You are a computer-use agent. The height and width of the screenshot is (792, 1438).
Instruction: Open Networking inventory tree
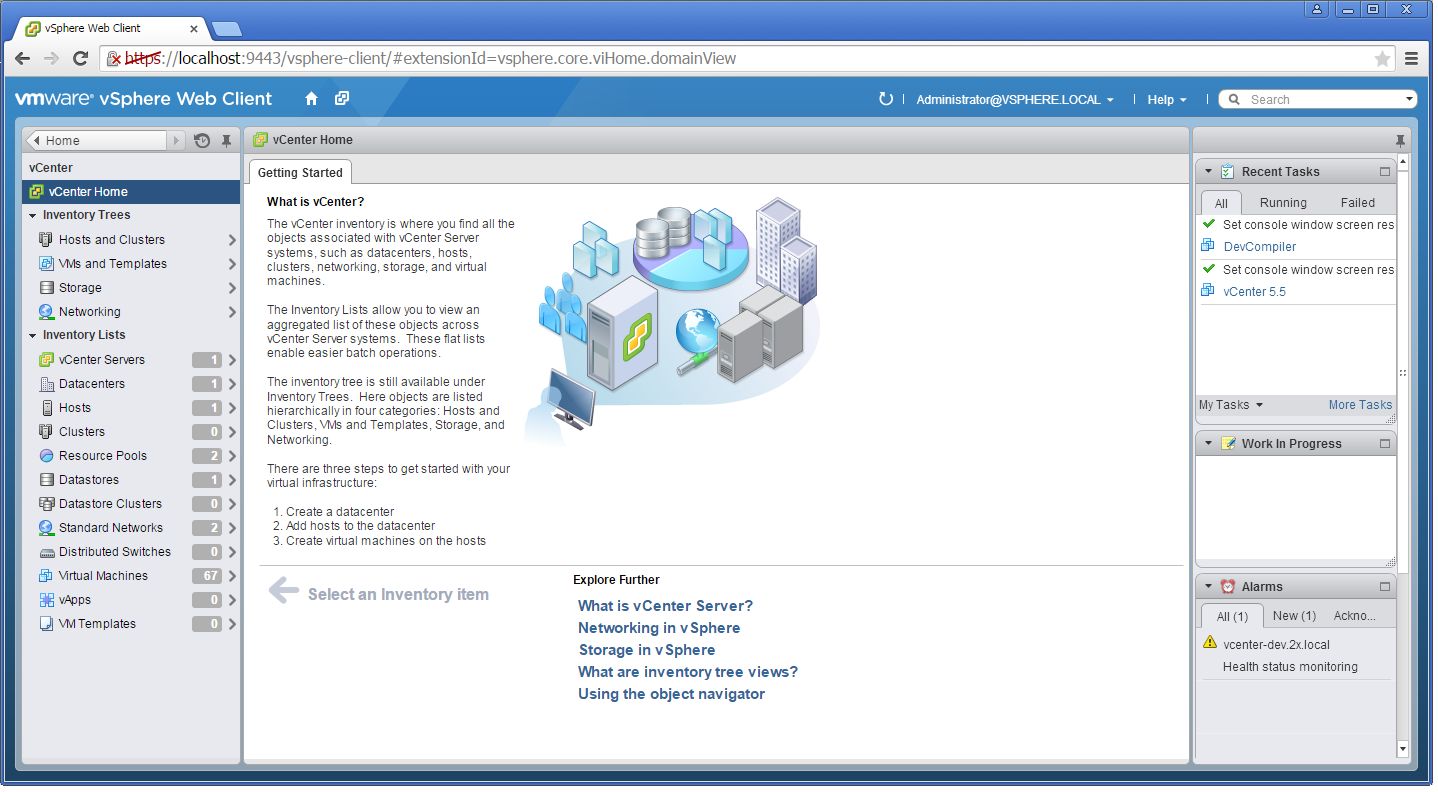[x=131, y=312]
